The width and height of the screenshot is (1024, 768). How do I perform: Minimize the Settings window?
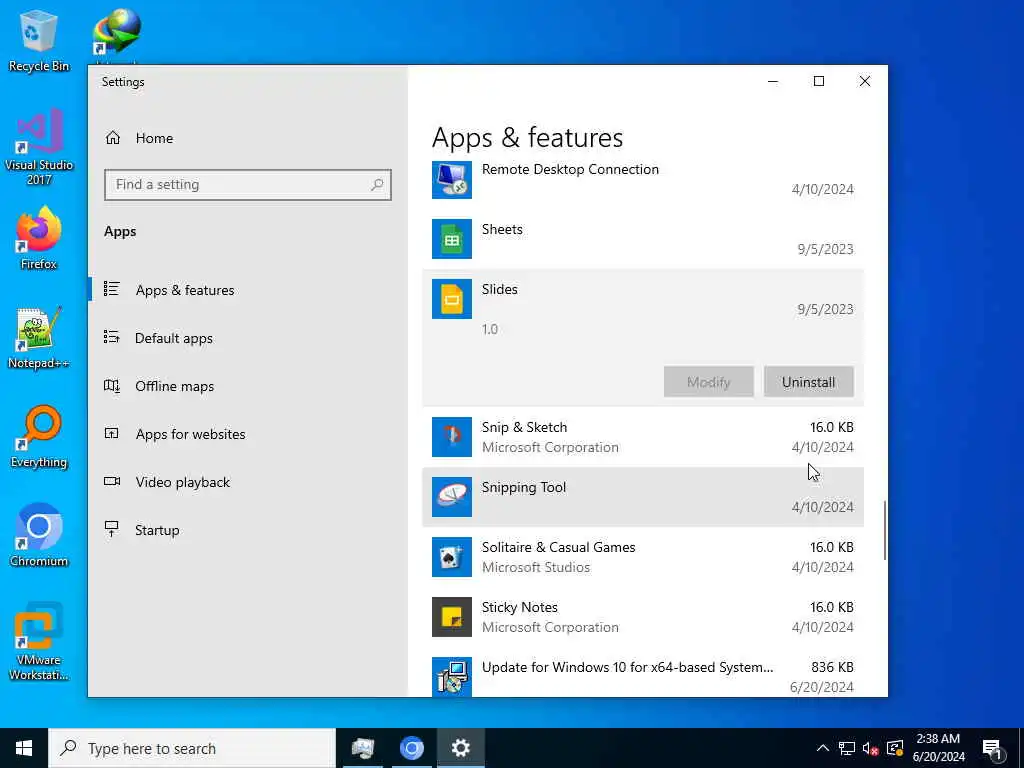pos(773,82)
